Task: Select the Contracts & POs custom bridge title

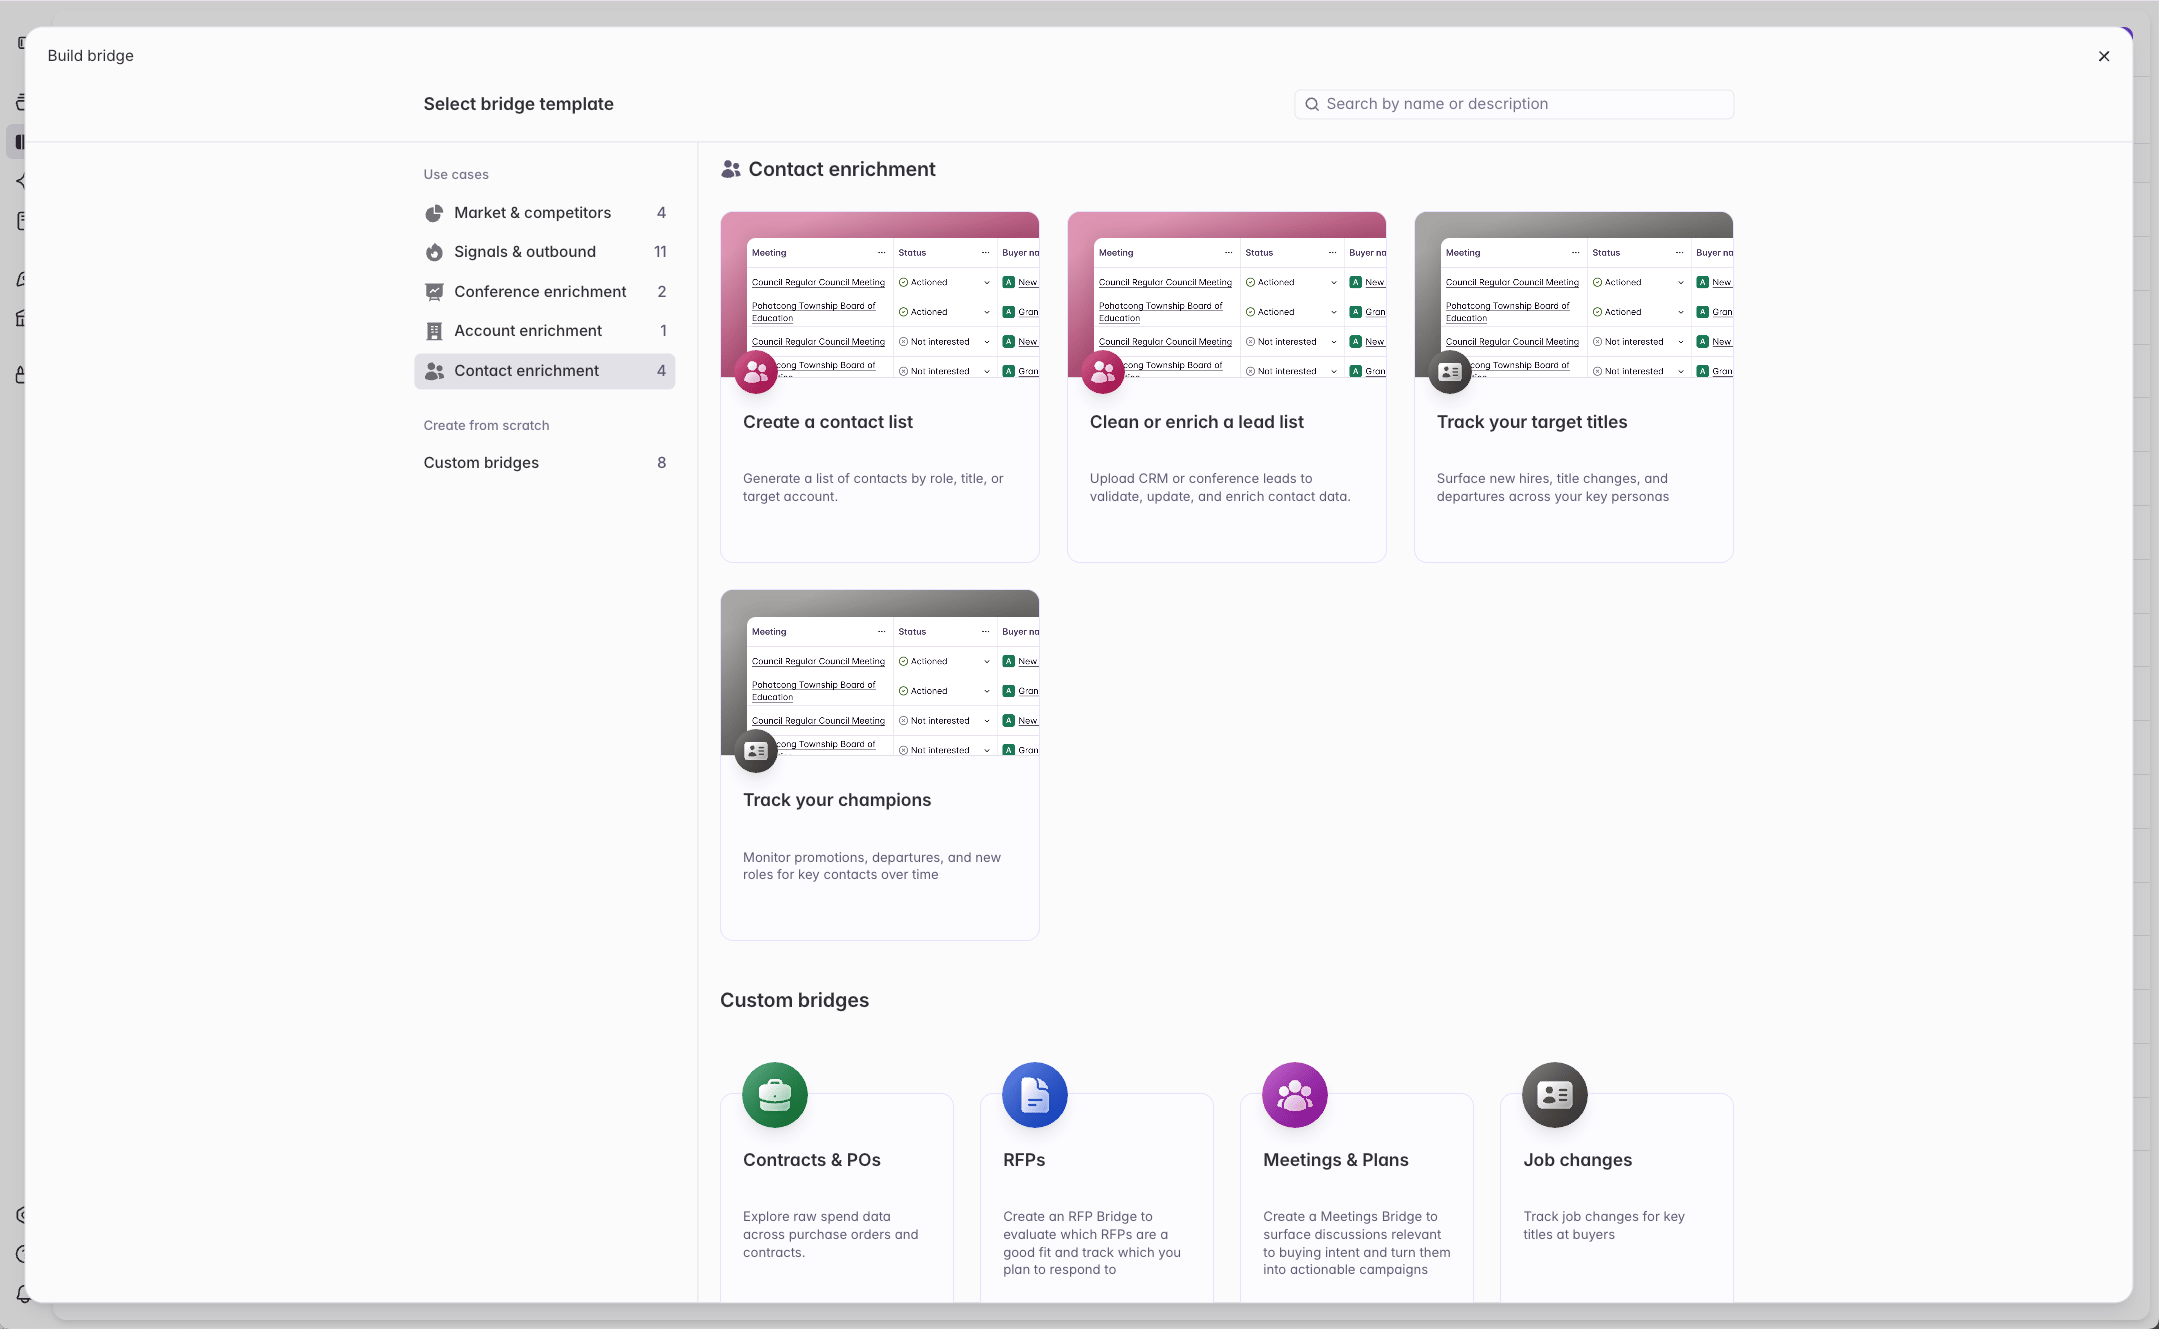Action: [x=812, y=1160]
